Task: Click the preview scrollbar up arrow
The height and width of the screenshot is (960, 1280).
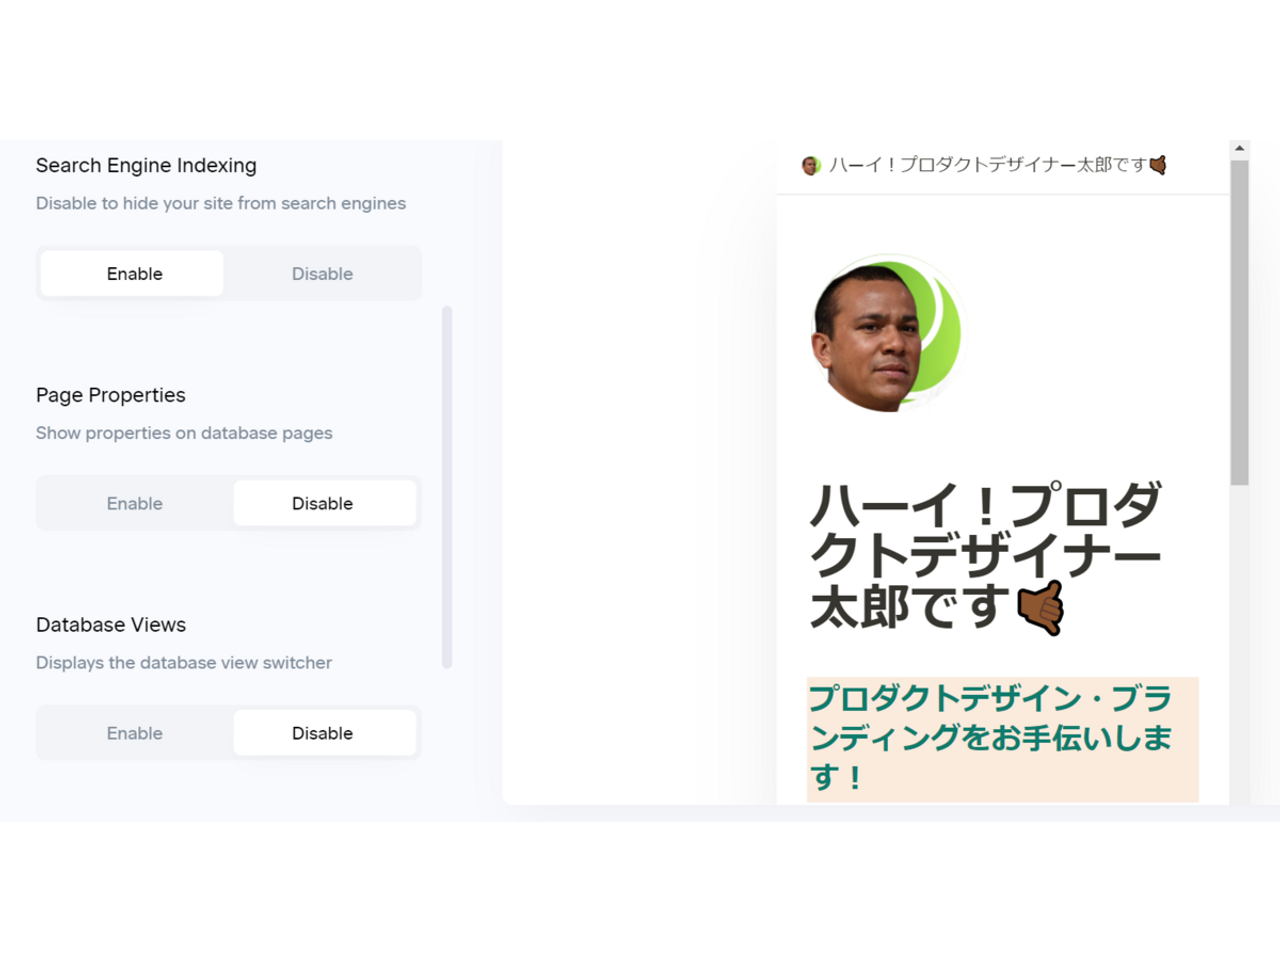Action: pos(1239,149)
